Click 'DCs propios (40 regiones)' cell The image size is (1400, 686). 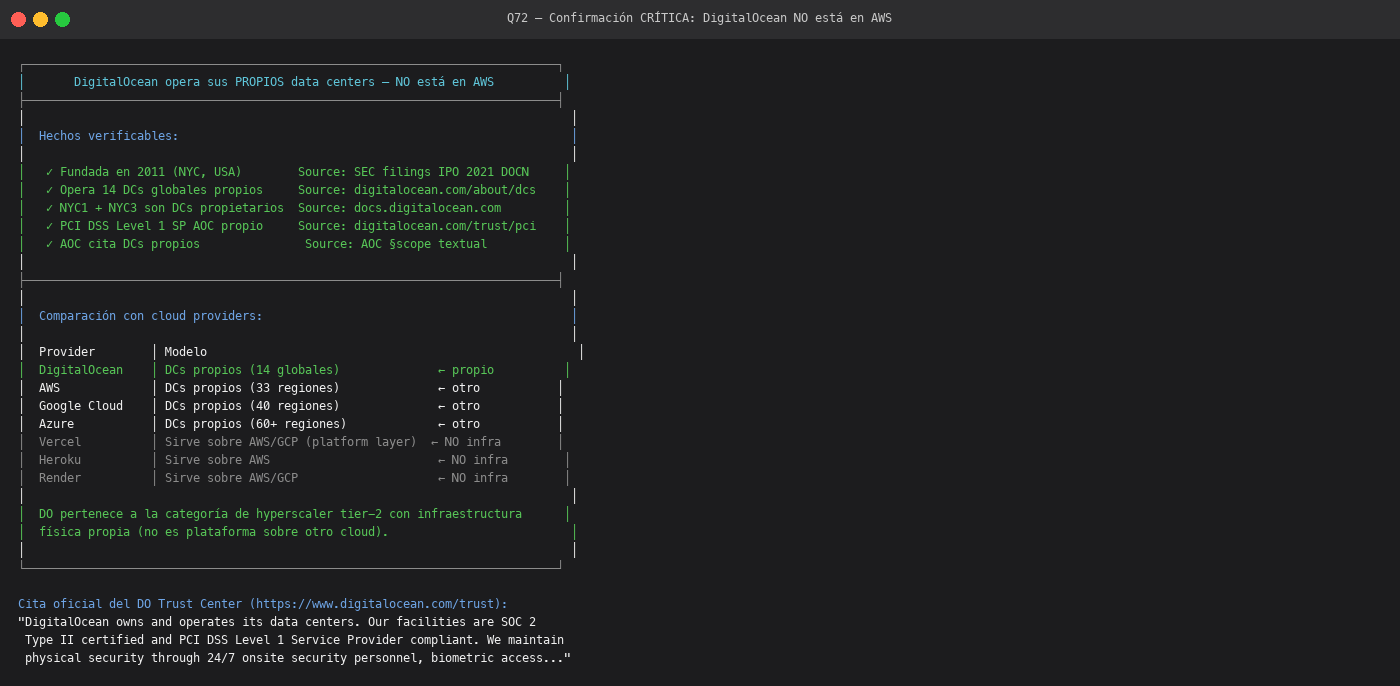(252, 406)
